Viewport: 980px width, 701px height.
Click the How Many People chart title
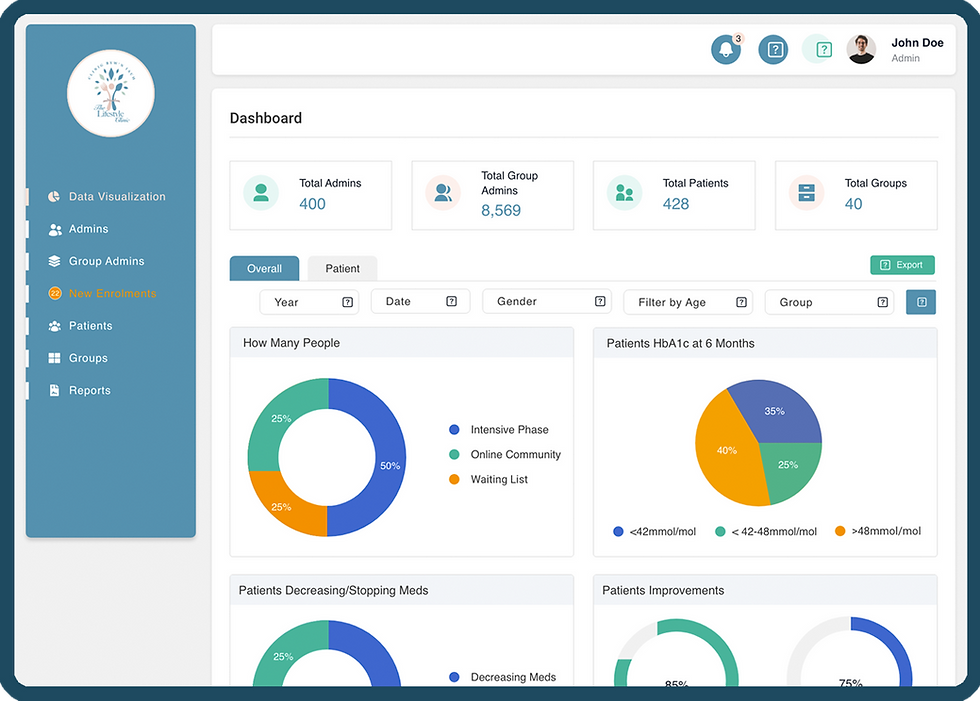[291, 343]
